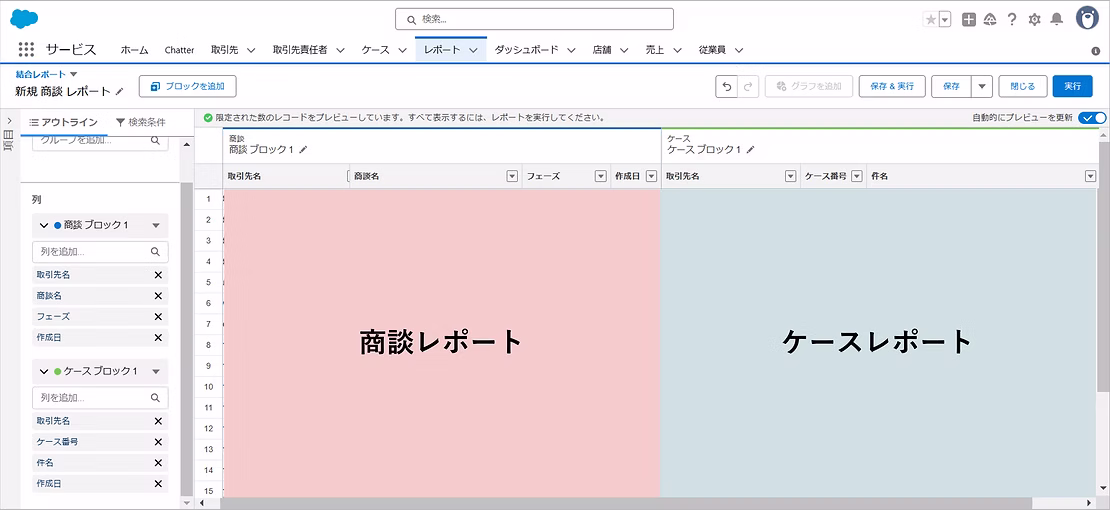Click 列を追加 field under ケース ブロック 1

tap(101, 397)
